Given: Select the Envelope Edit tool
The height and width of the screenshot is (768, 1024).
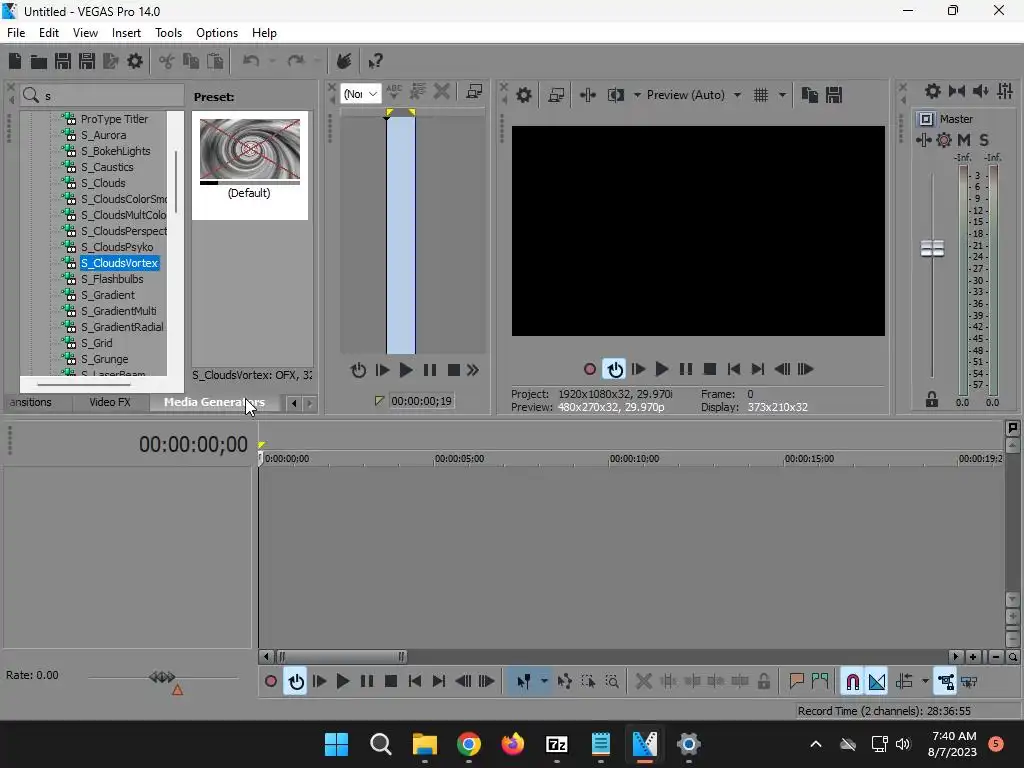Looking at the screenshot, I should pos(564,682).
